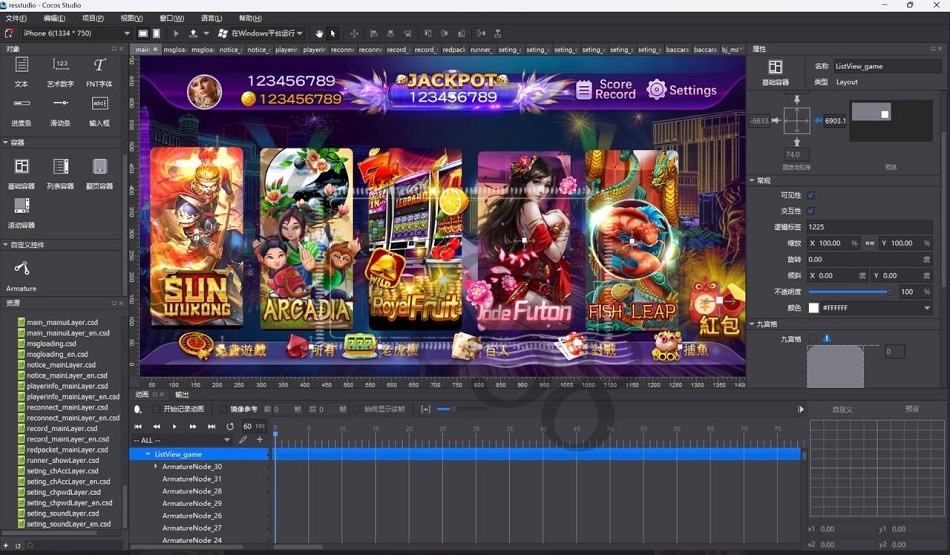Activate the hand pan tool

319,33
